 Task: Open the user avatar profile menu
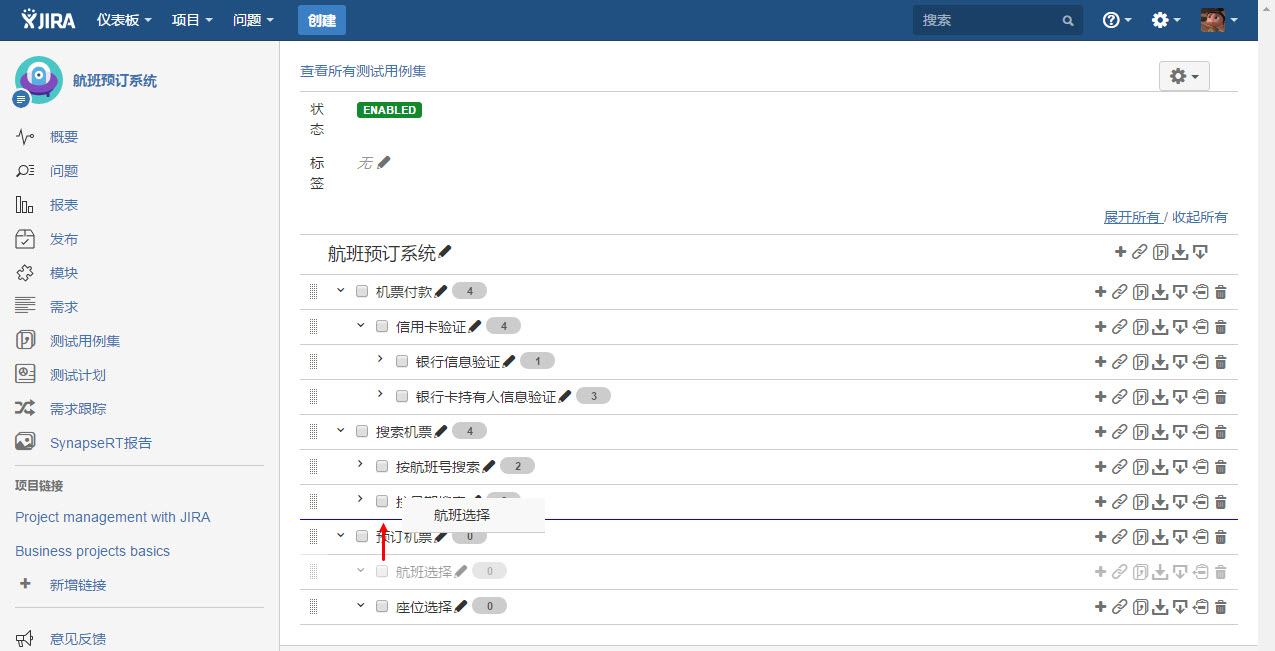coord(1220,20)
